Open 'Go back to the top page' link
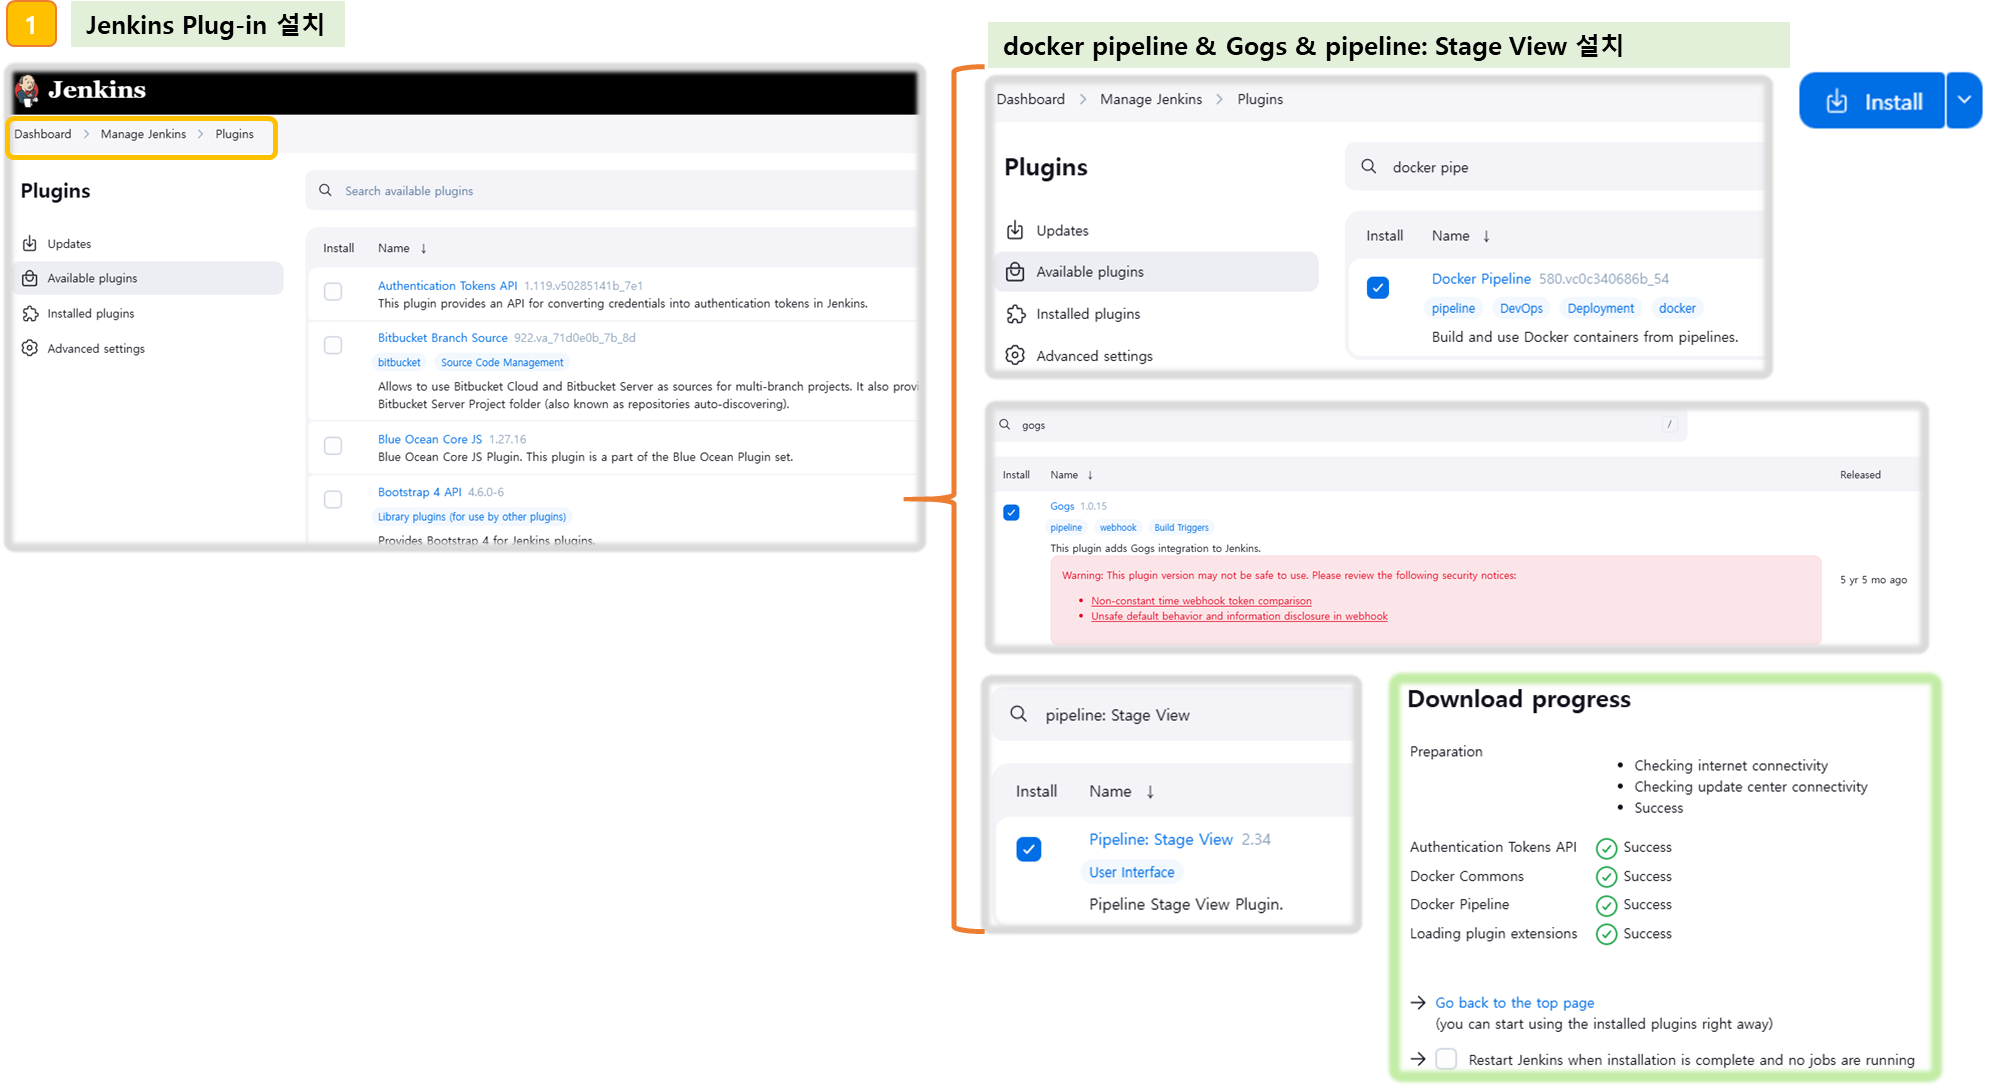Image resolution: width=1992 pixels, height=1088 pixels. point(1514,1003)
